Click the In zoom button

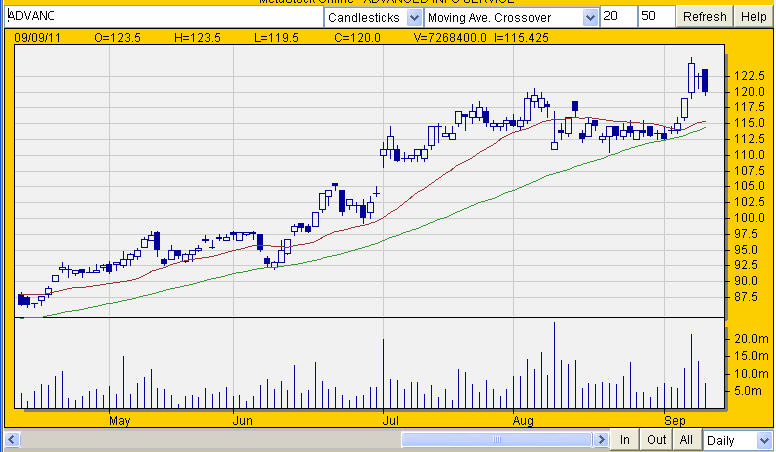[625, 440]
